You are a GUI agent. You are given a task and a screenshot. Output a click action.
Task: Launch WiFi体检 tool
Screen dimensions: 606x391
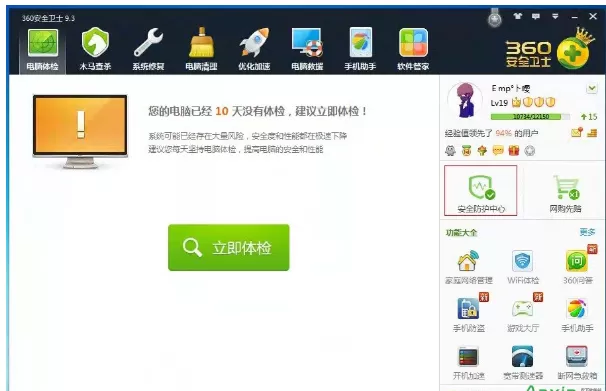tap(523, 267)
